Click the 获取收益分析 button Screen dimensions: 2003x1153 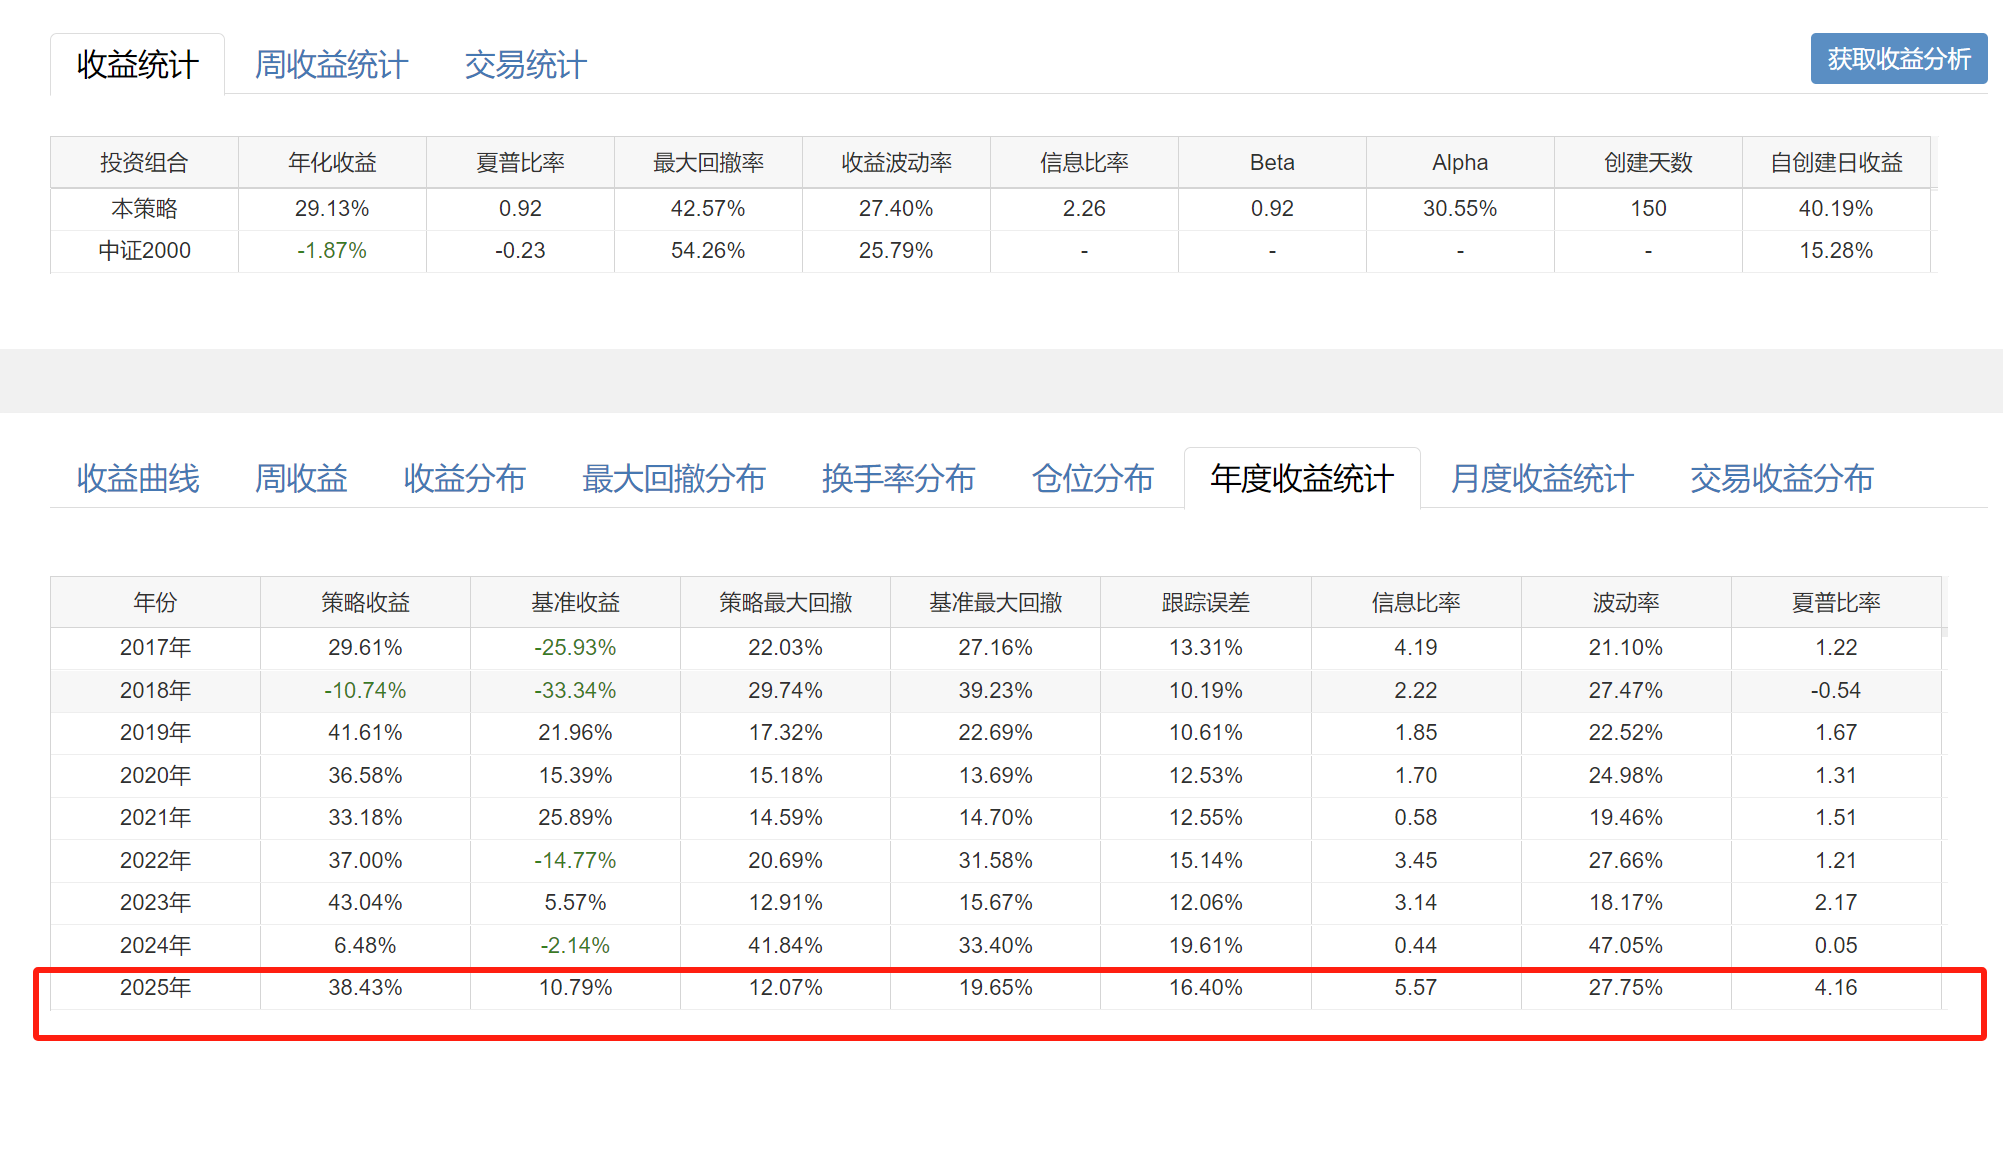pyautogui.click(x=1898, y=59)
